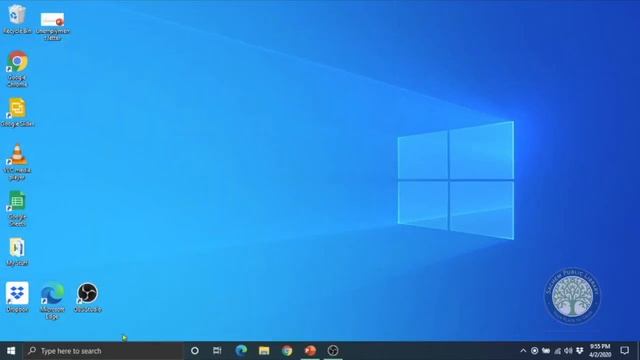This screenshot has height=360, width=640.
Task: Open the Dropbox system tray icon
Action: 580,351
